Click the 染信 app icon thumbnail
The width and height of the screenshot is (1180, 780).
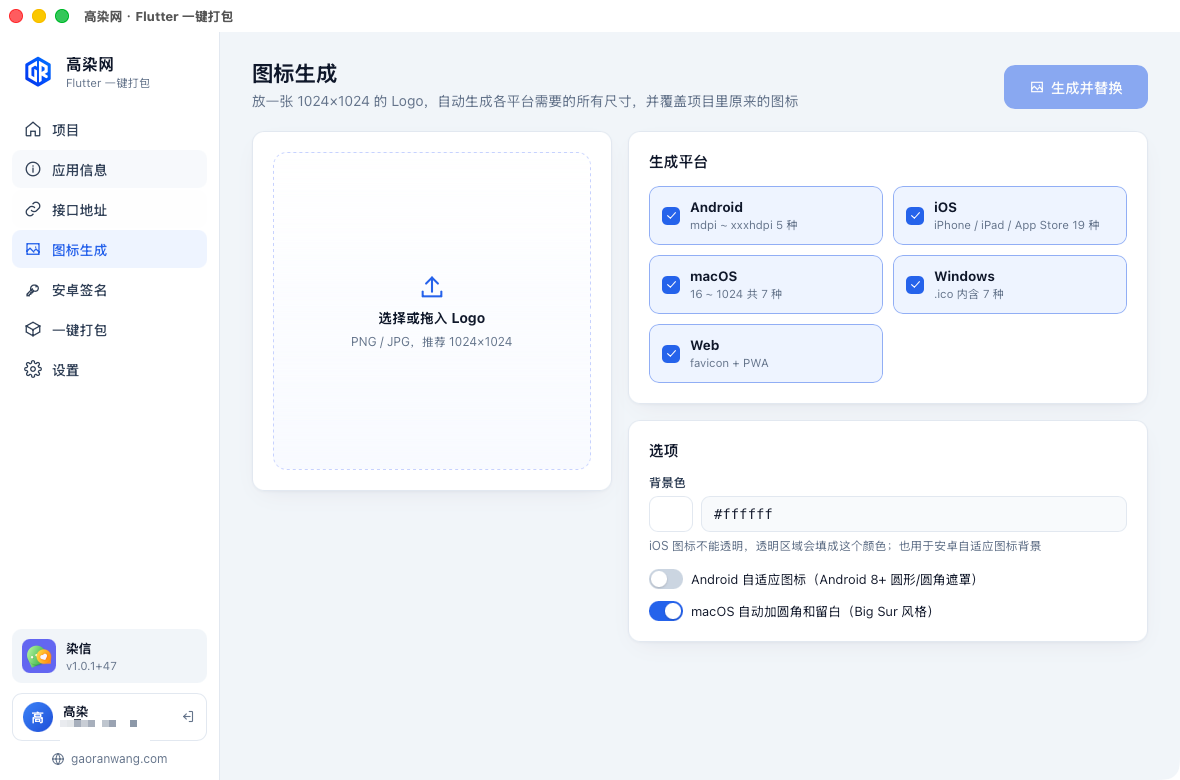tap(39, 656)
